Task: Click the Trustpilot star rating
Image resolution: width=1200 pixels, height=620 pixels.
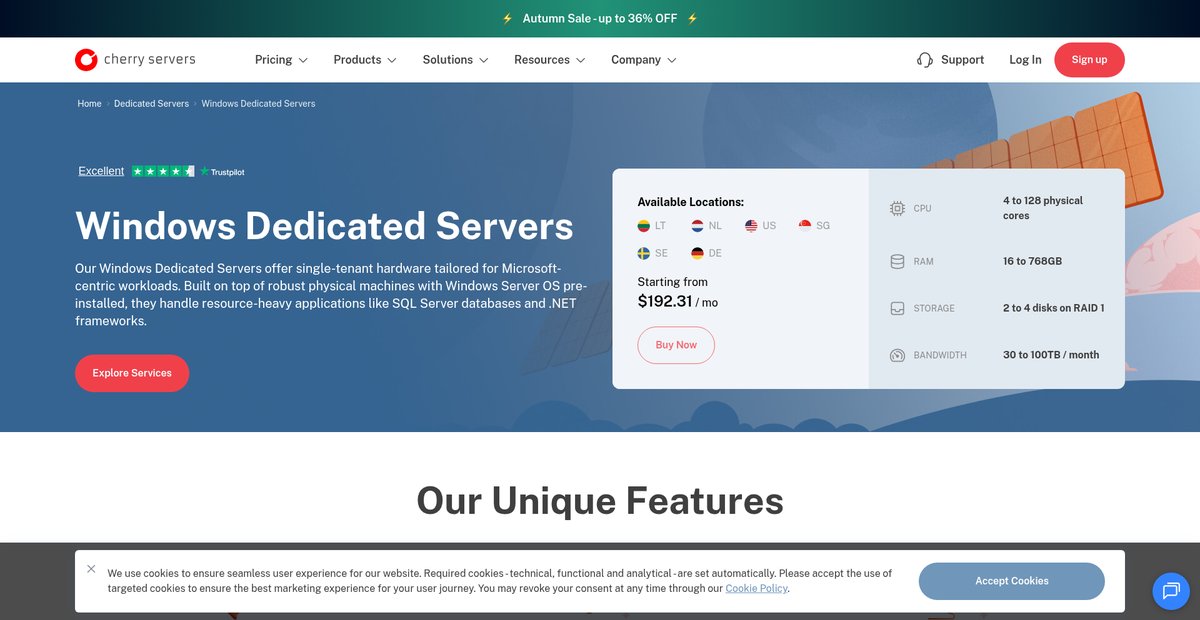Action: (163, 171)
